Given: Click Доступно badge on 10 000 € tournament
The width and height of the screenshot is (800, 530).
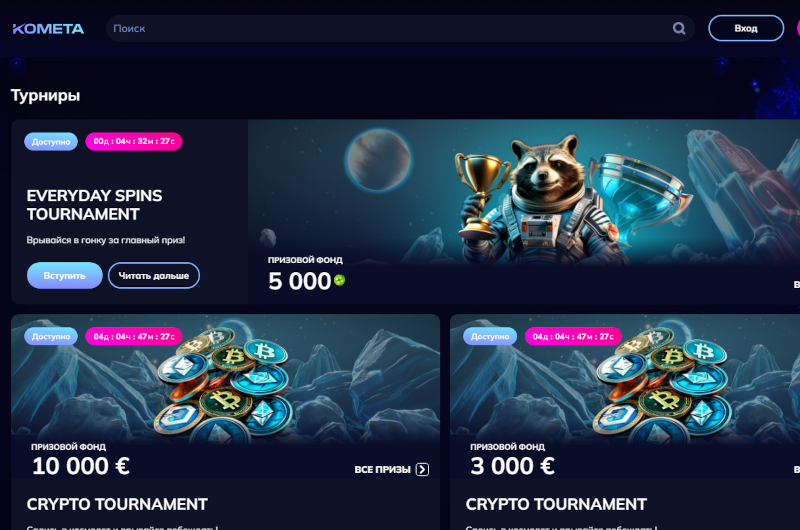Looking at the screenshot, I should [51, 336].
